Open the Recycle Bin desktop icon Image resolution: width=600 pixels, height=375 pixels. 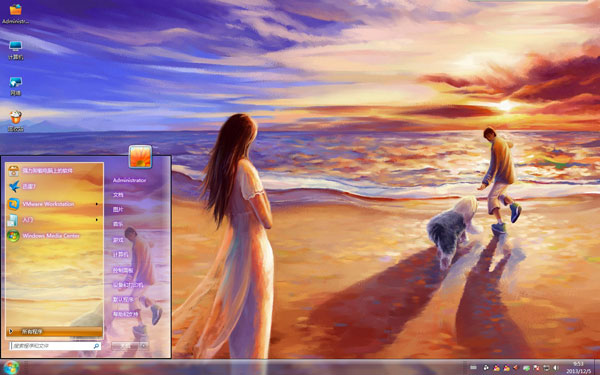click(x=15, y=122)
